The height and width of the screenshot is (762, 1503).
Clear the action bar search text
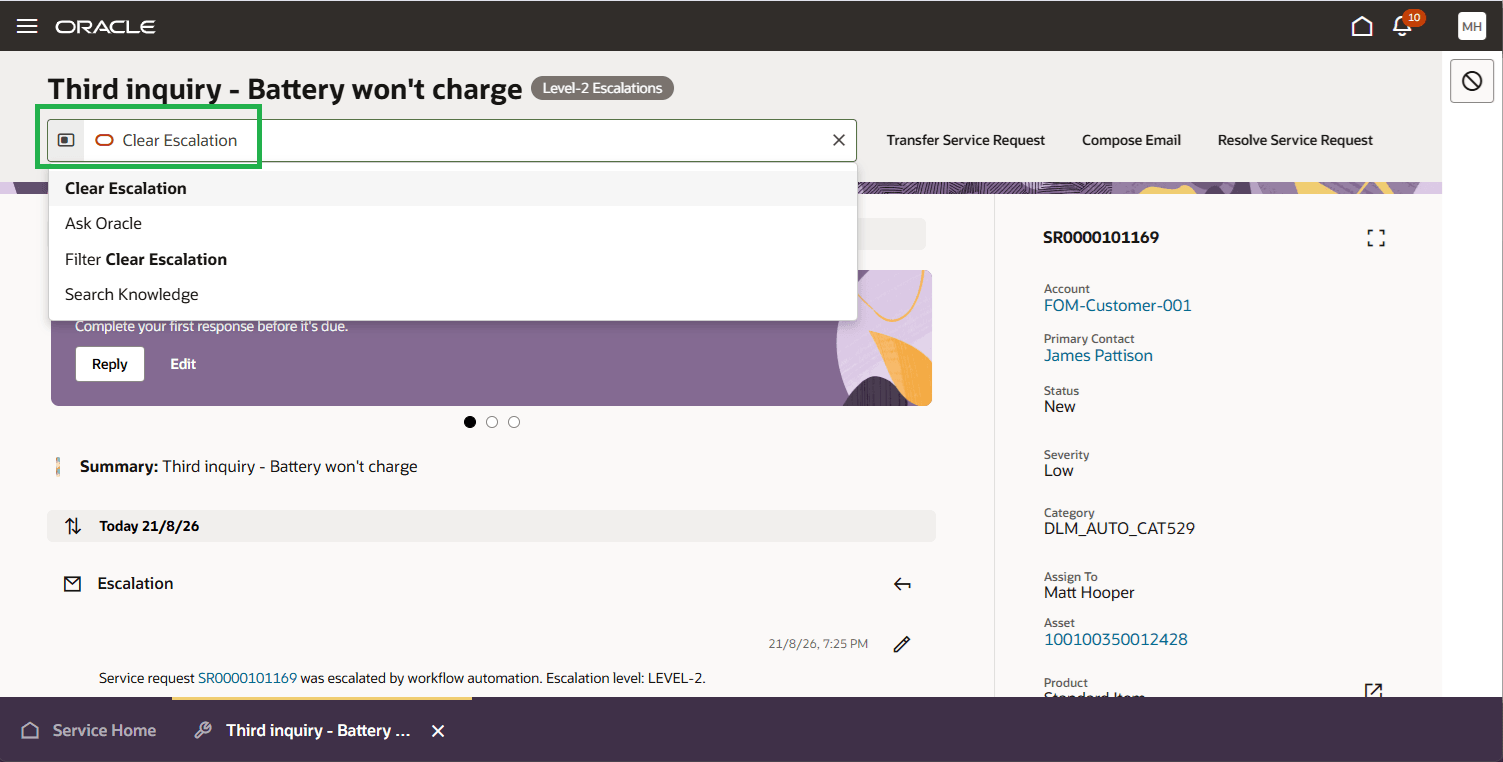pos(839,140)
